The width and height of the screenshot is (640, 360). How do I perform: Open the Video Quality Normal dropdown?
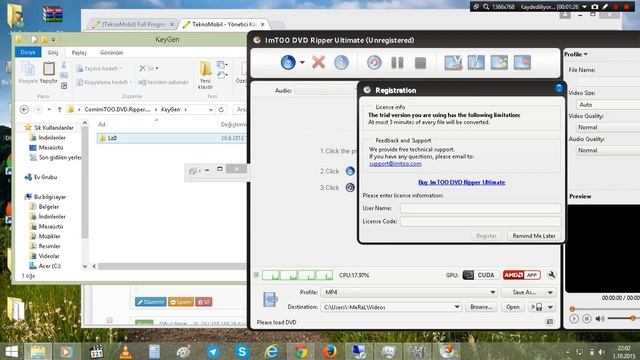click(x=608, y=127)
